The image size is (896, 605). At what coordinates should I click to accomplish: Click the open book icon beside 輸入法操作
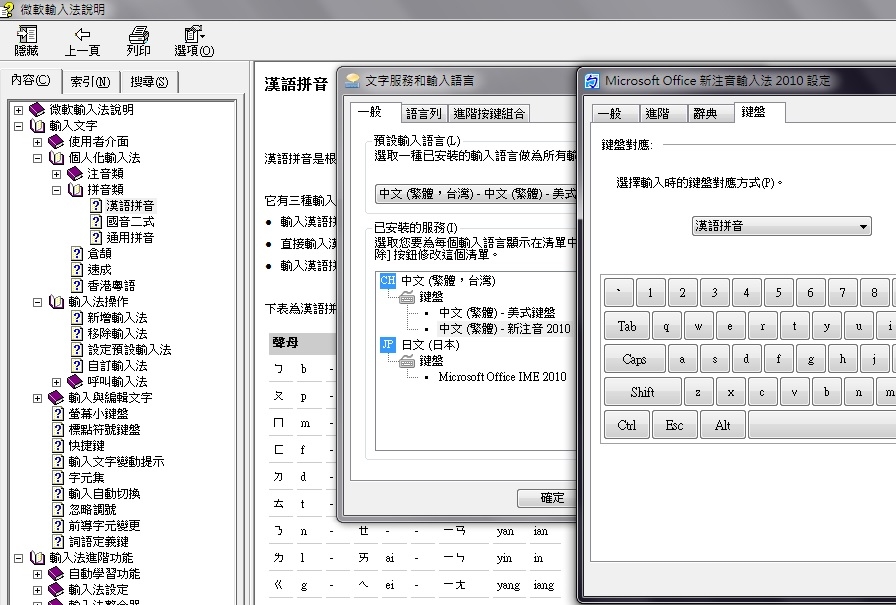56,302
